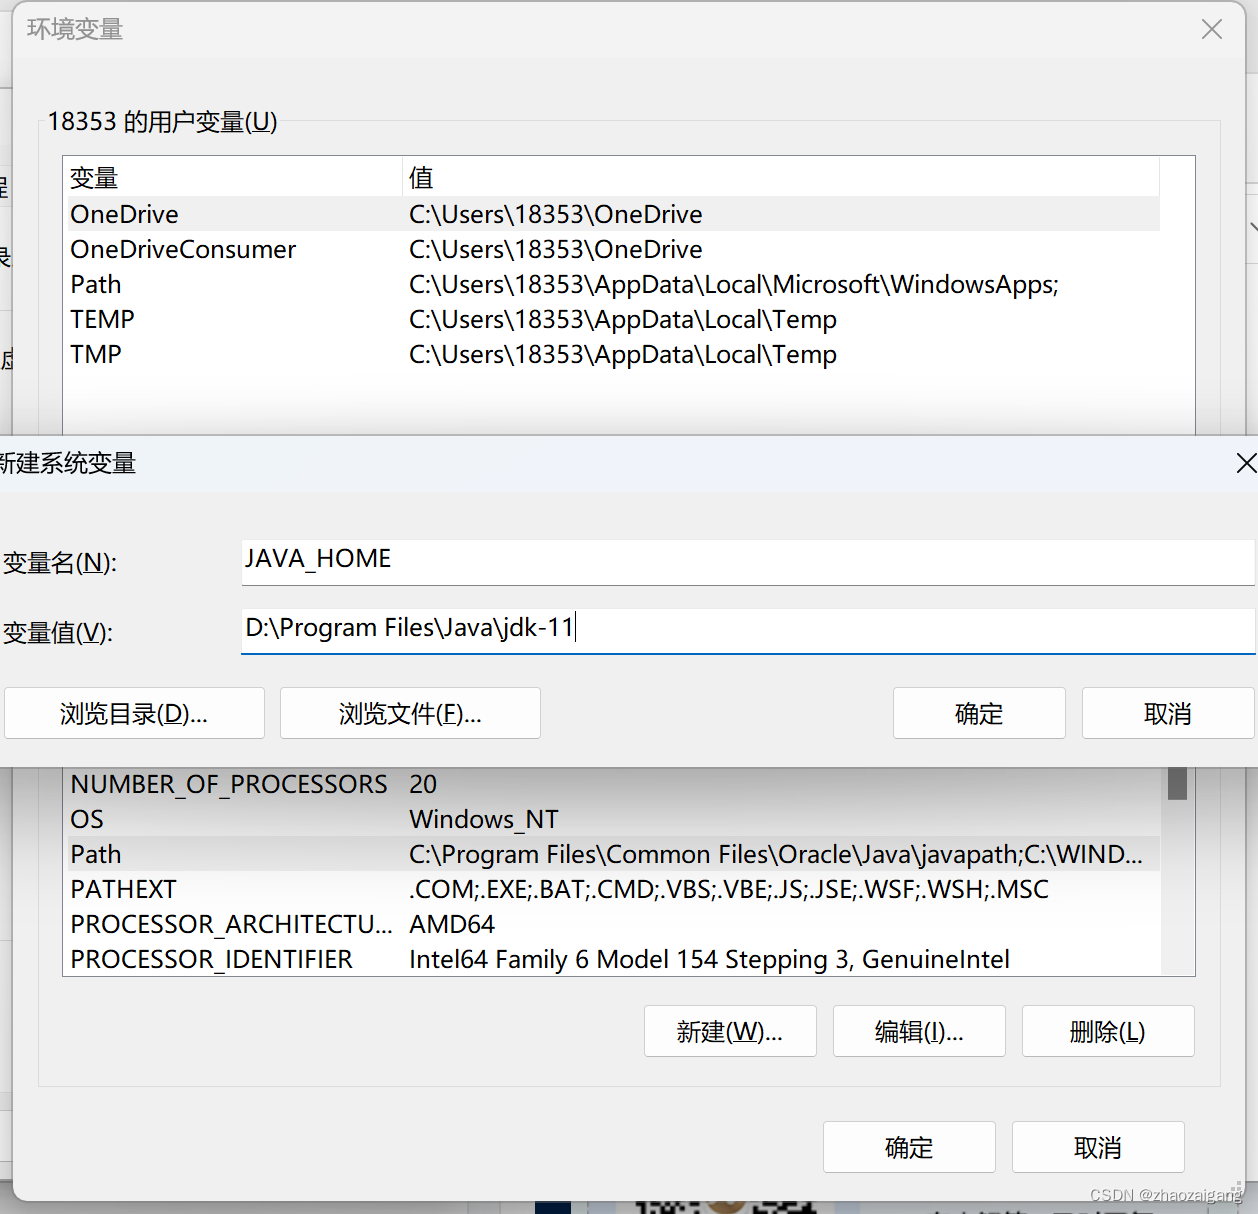Image resolution: width=1258 pixels, height=1214 pixels.
Task: Select the PATHEXT system variable
Action: pos(400,889)
